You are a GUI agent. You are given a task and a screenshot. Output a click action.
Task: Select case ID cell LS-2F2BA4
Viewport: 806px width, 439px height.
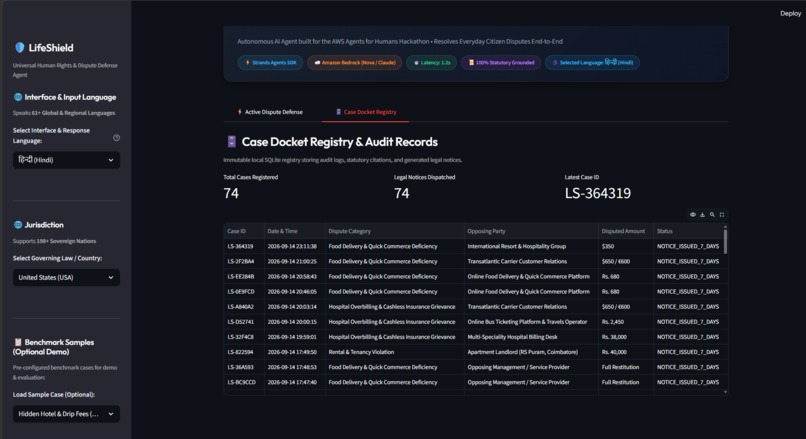pyautogui.click(x=244, y=261)
